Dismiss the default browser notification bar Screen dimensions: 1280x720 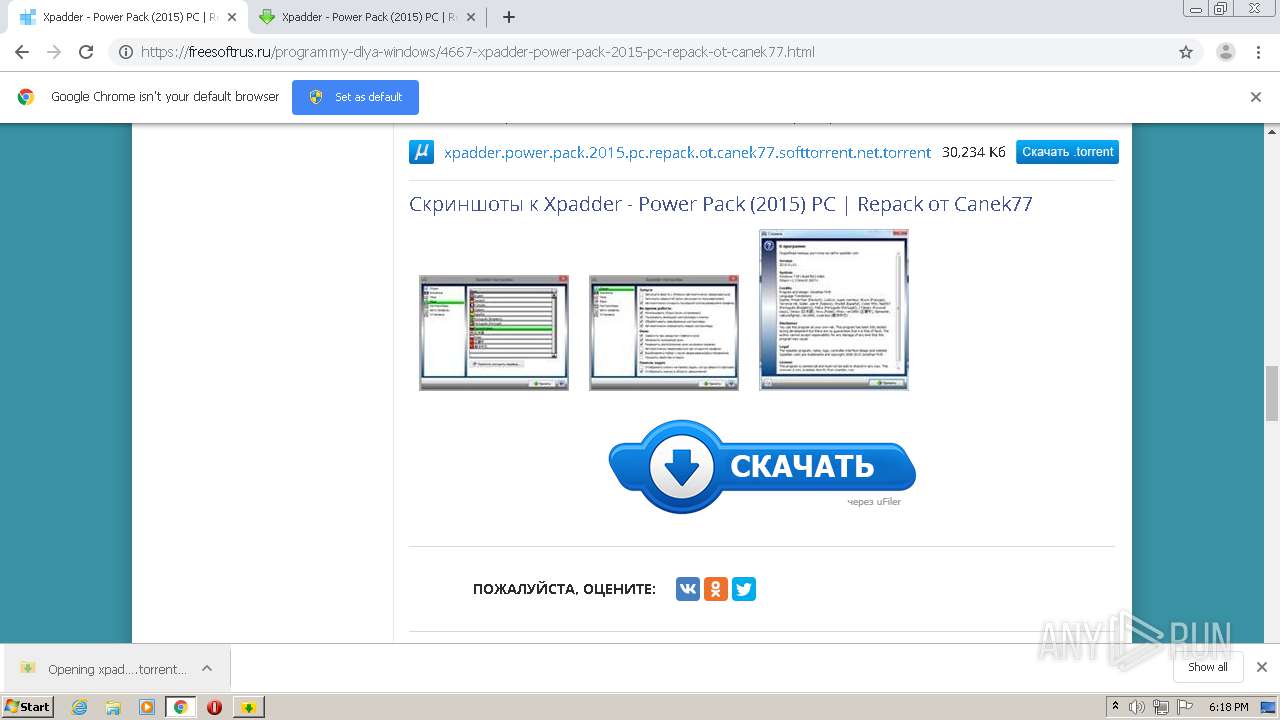pyautogui.click(x=1256, y=97)
